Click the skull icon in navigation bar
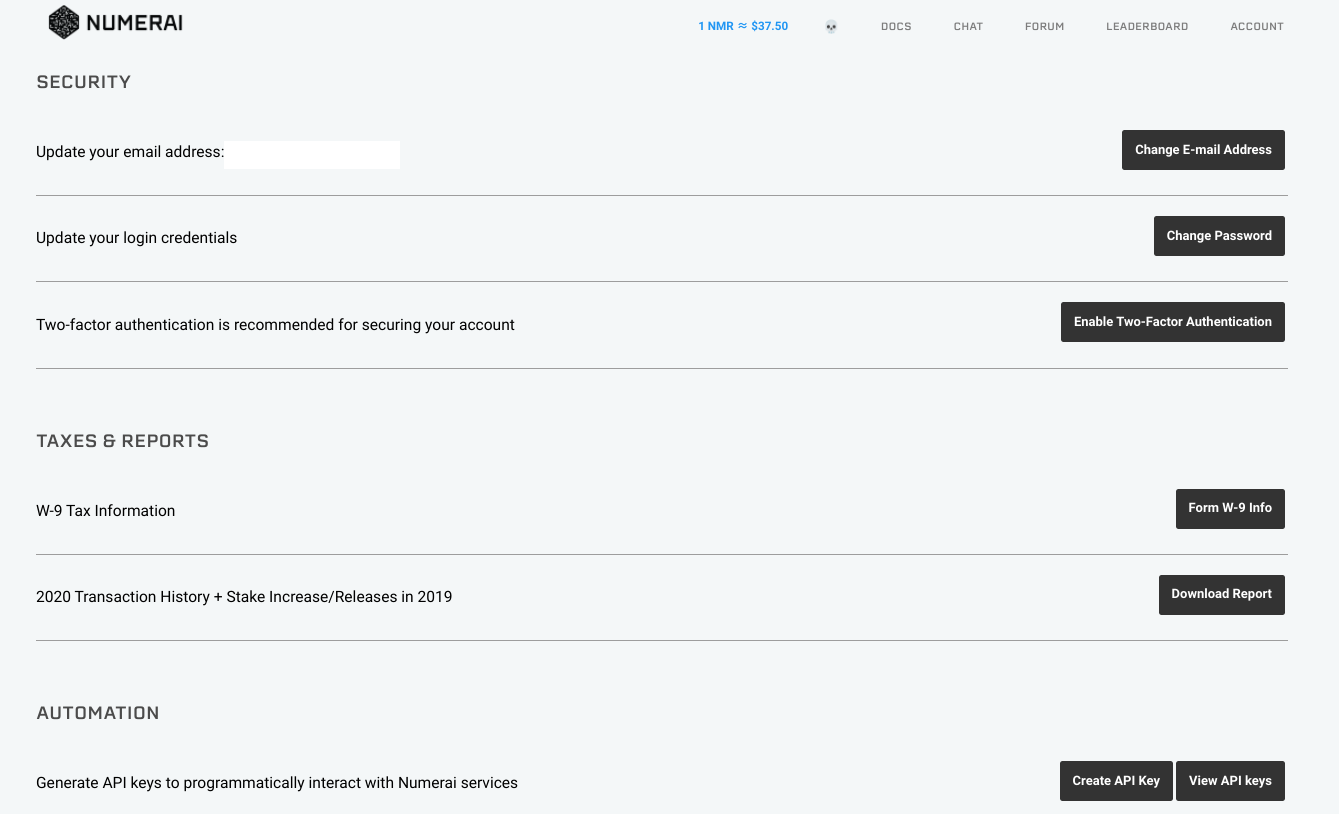The width and height of the screenshot is (1339, 814). pos(831,27)
